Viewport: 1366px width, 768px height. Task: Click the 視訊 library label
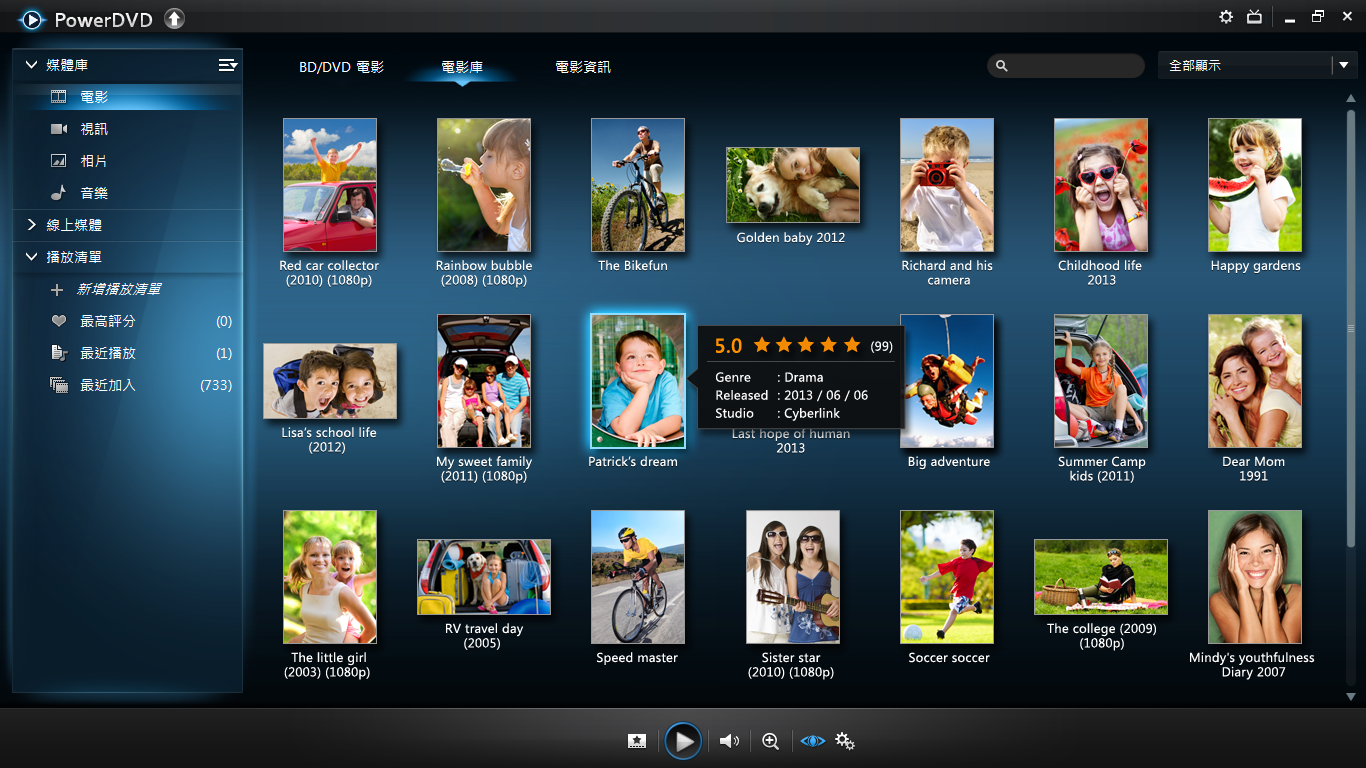coord(94,129)
